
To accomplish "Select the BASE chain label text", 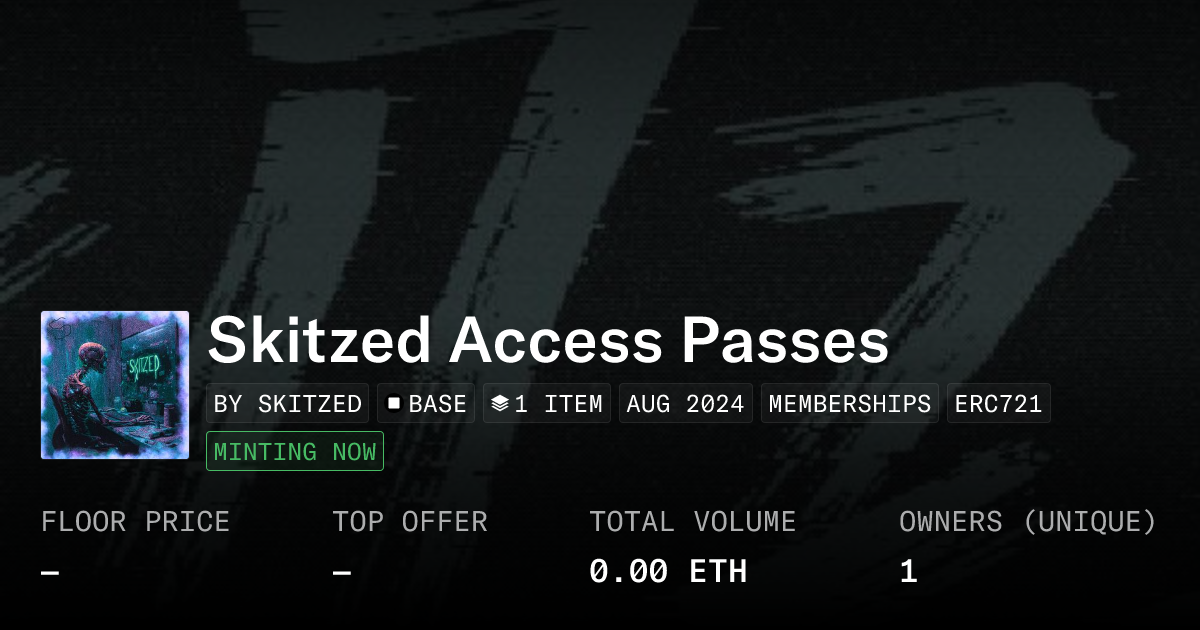I will pos(437,404).
